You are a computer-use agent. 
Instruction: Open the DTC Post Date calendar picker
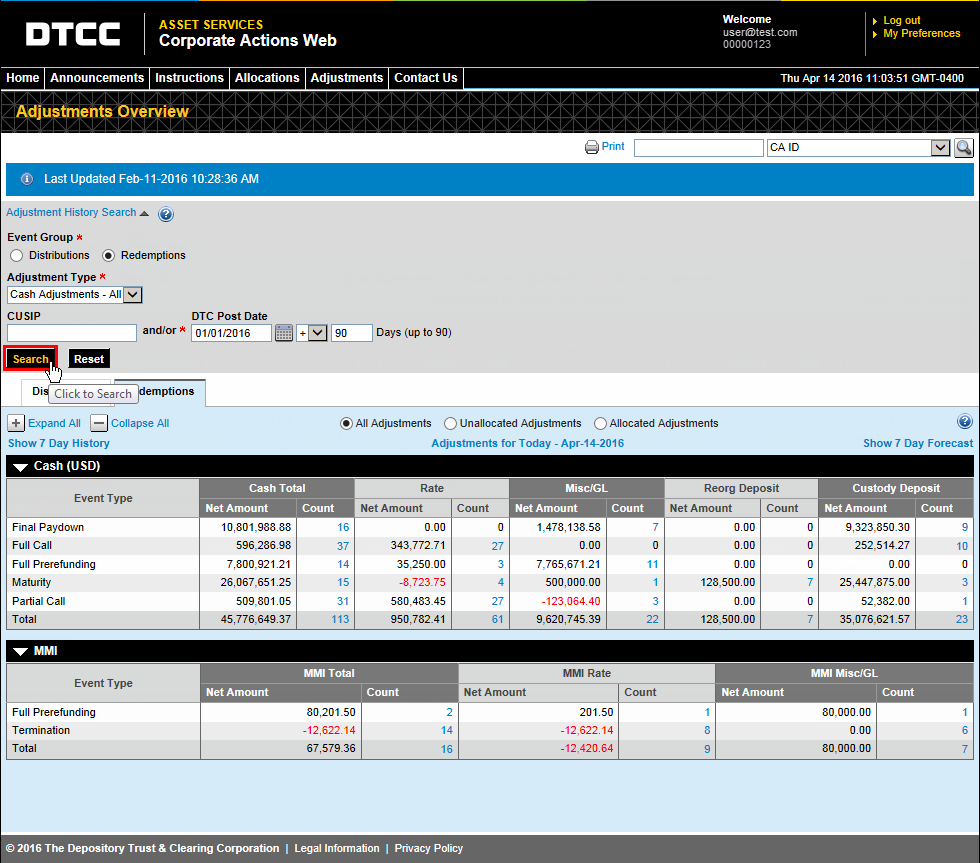tap(283, 333)
